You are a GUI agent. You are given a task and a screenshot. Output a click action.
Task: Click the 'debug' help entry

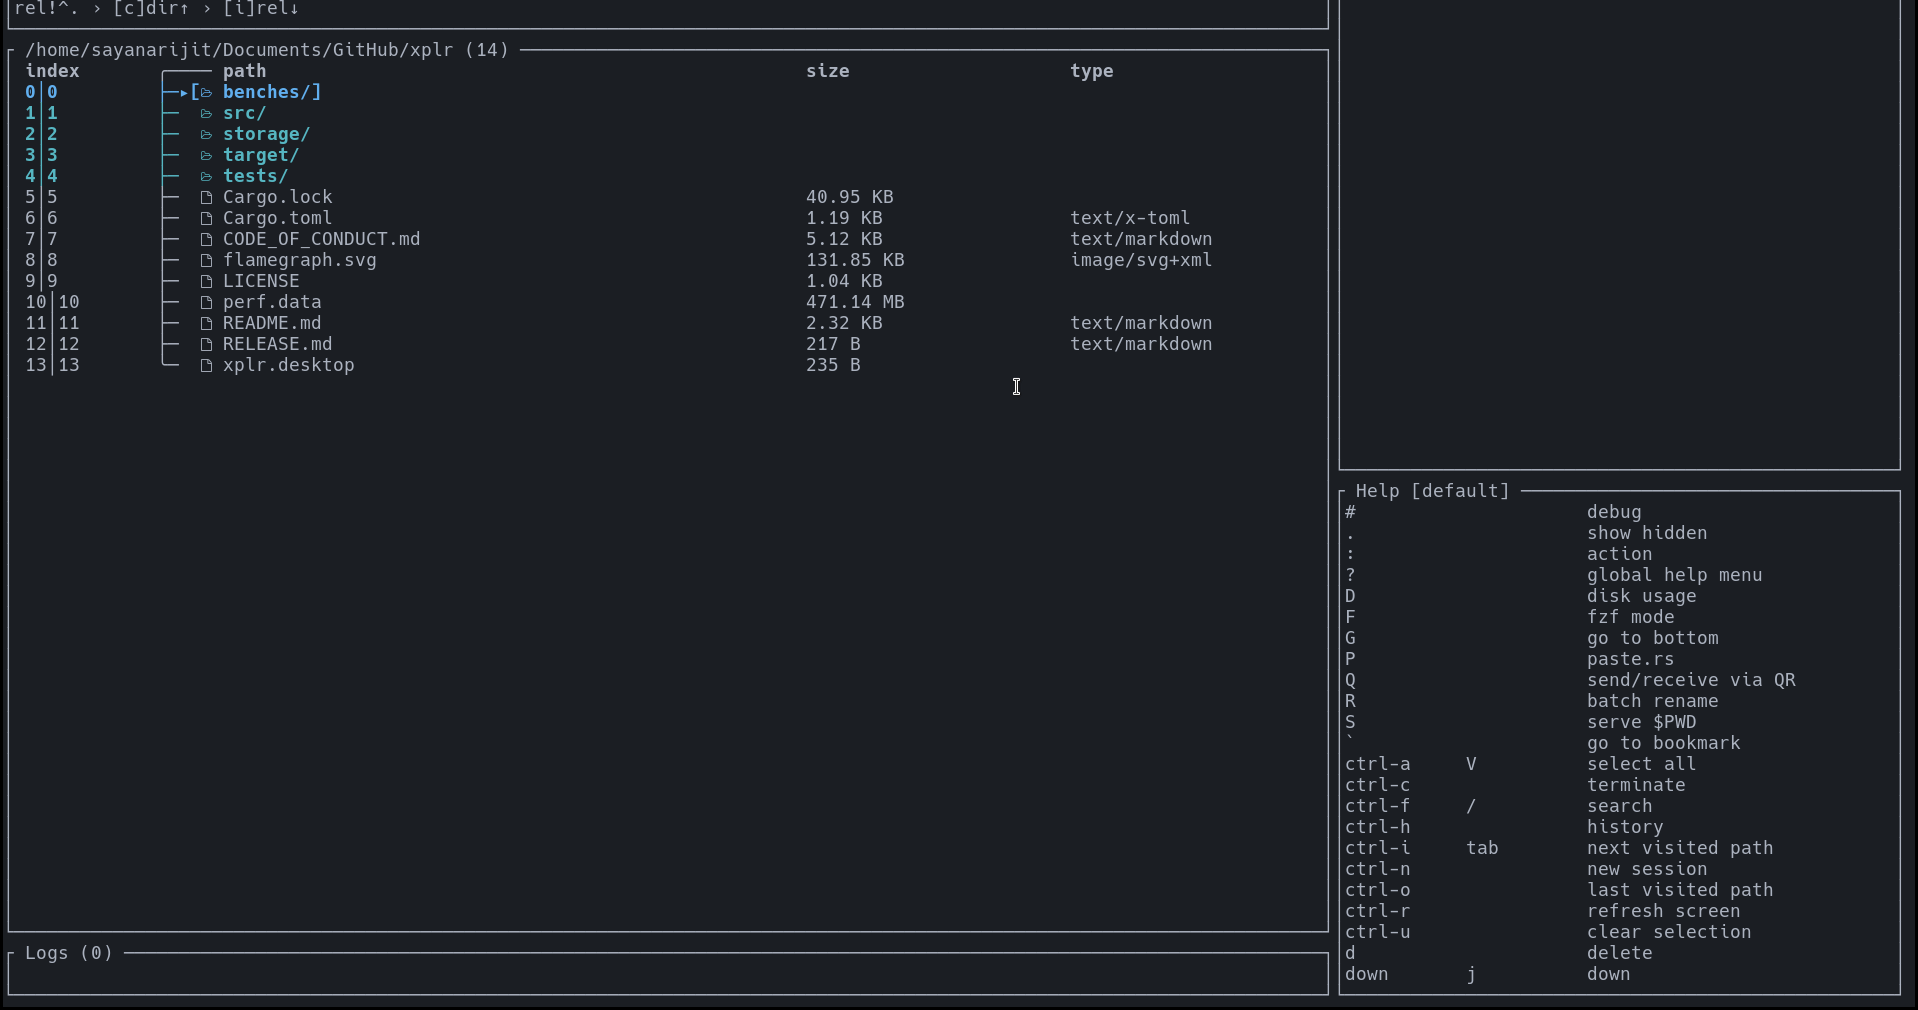pos(1614,512)
